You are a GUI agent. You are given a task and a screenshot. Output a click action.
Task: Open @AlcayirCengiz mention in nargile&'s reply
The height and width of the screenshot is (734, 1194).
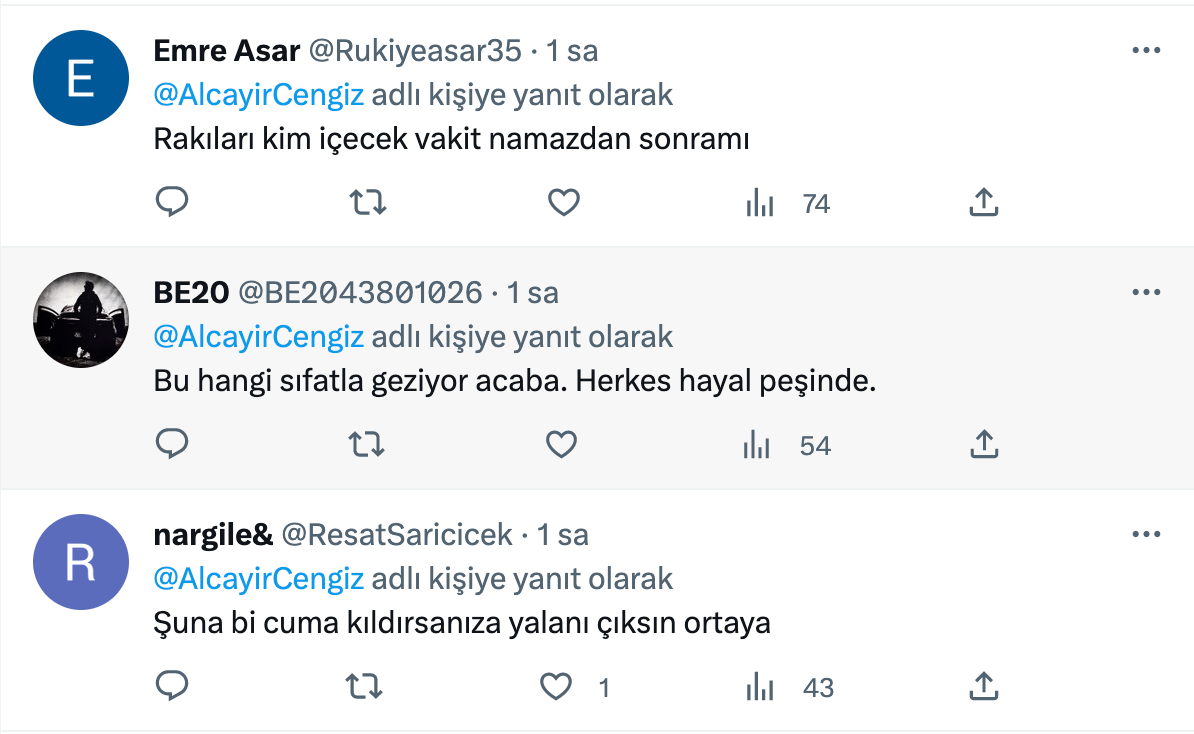point(259,579)
